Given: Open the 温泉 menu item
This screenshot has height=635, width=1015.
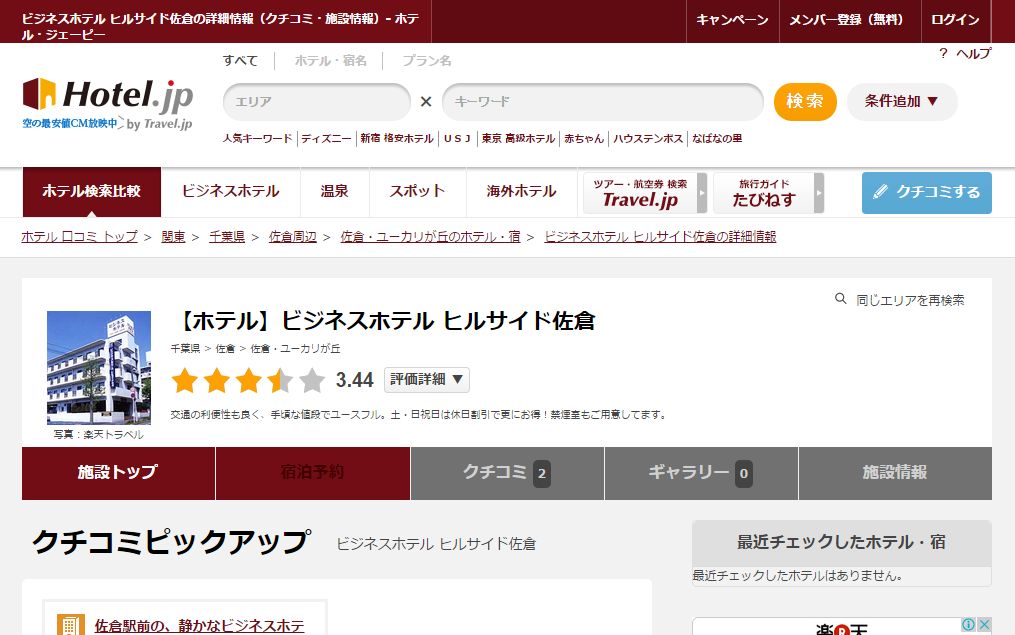Looking at the screenshot, I should click(335, 192).
